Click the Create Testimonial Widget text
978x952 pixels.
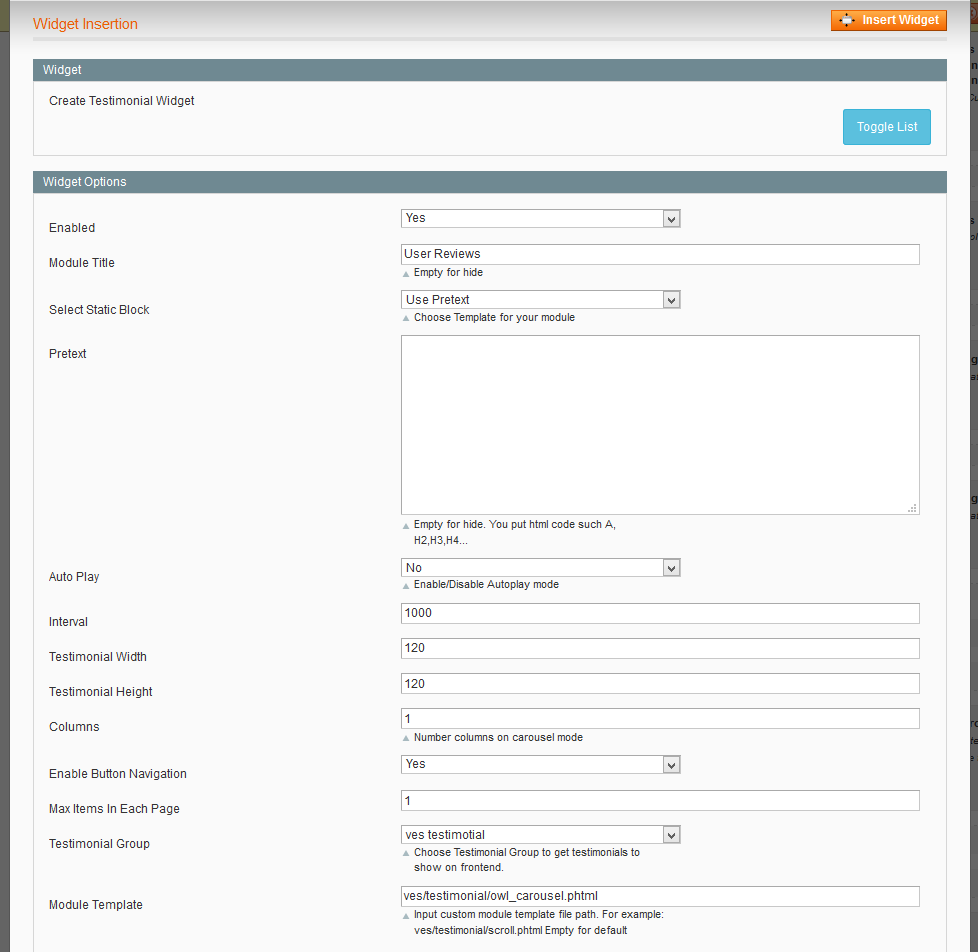[x=122, y=101]
